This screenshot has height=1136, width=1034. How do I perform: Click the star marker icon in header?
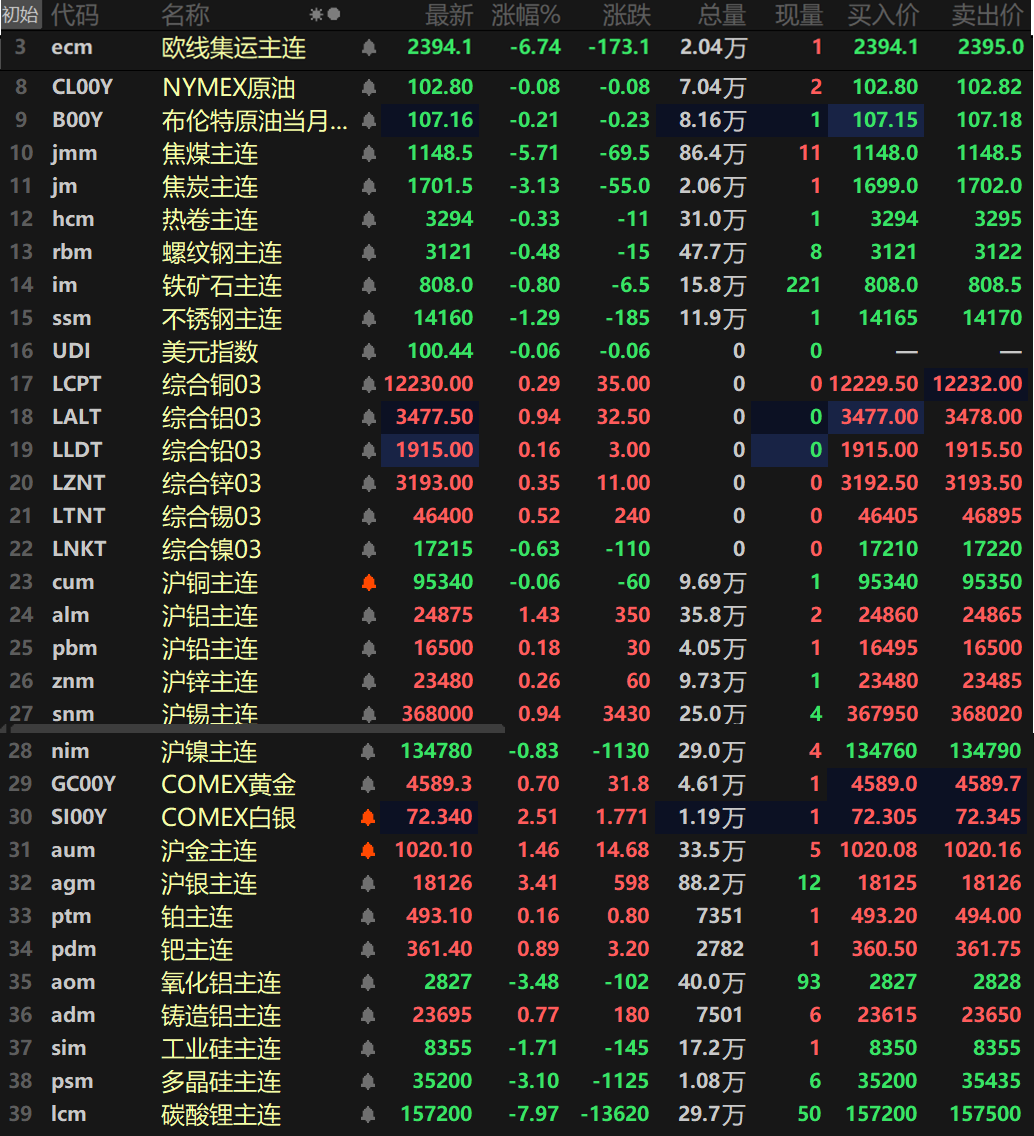click(316, 15)
